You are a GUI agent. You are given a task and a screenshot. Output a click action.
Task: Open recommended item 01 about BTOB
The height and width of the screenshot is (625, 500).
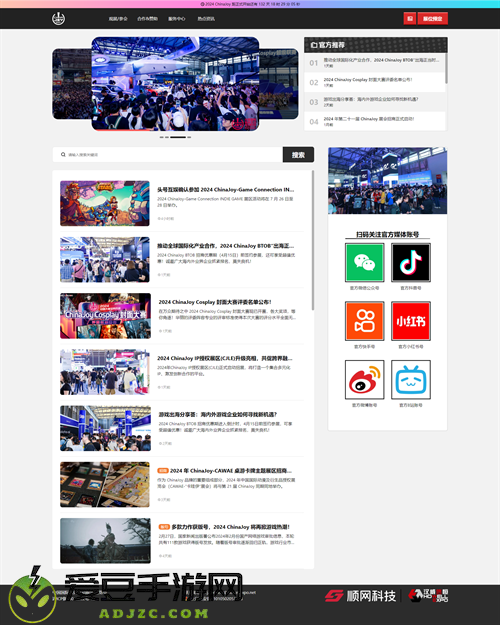374,63
